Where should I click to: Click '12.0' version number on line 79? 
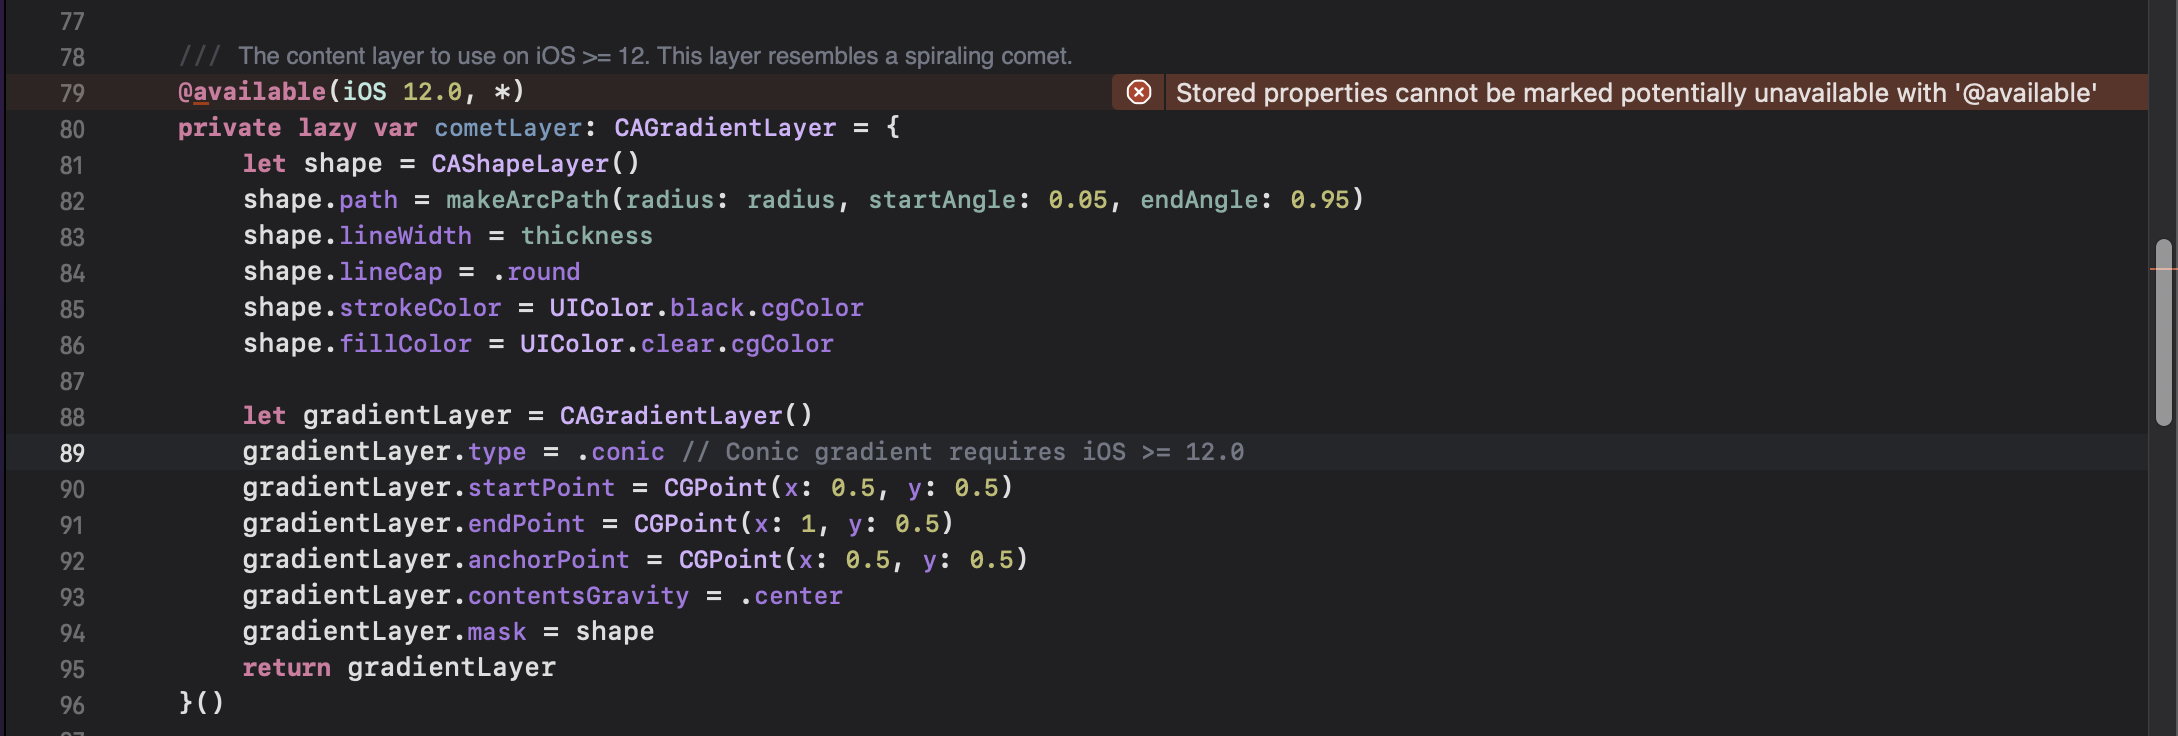pyautogui.click(x=432, y=92)
